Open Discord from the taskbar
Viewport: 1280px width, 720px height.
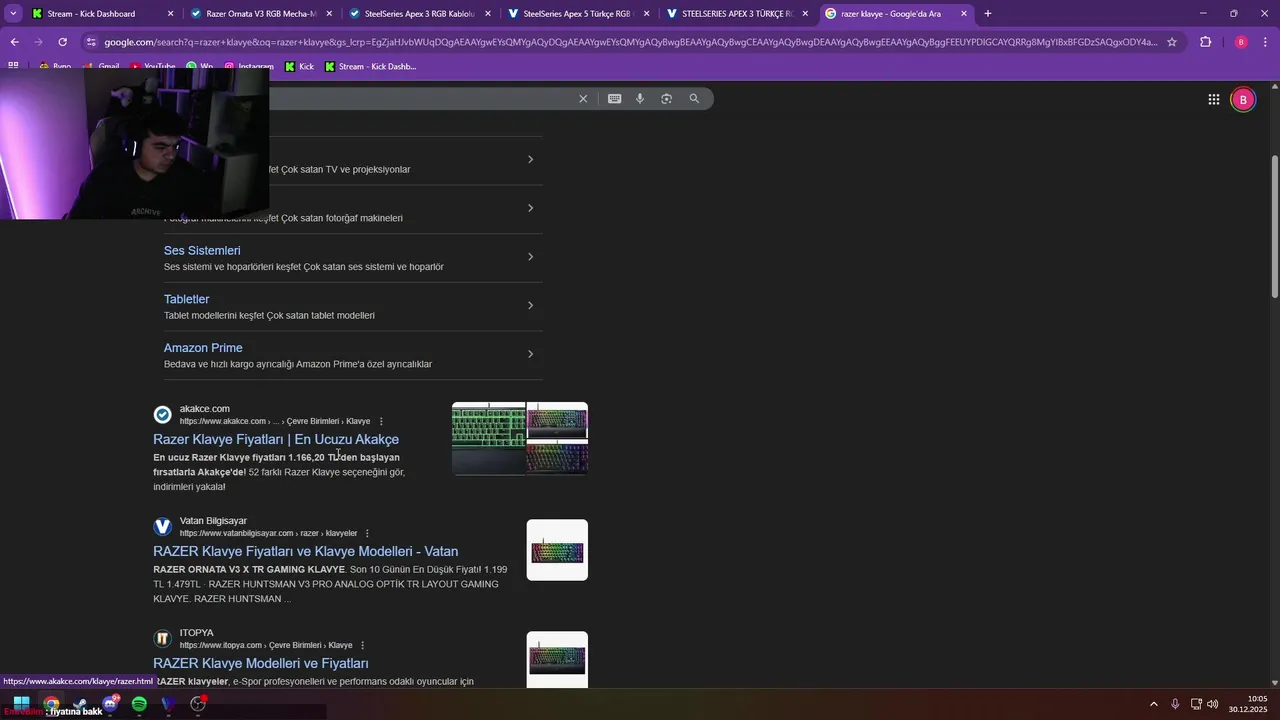tap(110, 704)
